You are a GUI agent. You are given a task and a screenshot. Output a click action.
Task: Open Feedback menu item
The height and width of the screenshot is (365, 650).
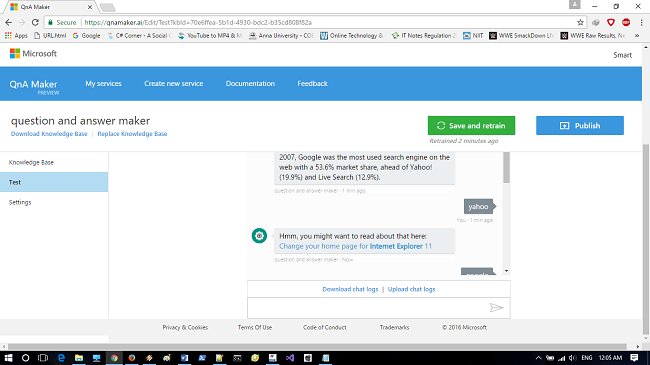pos(312,83)
